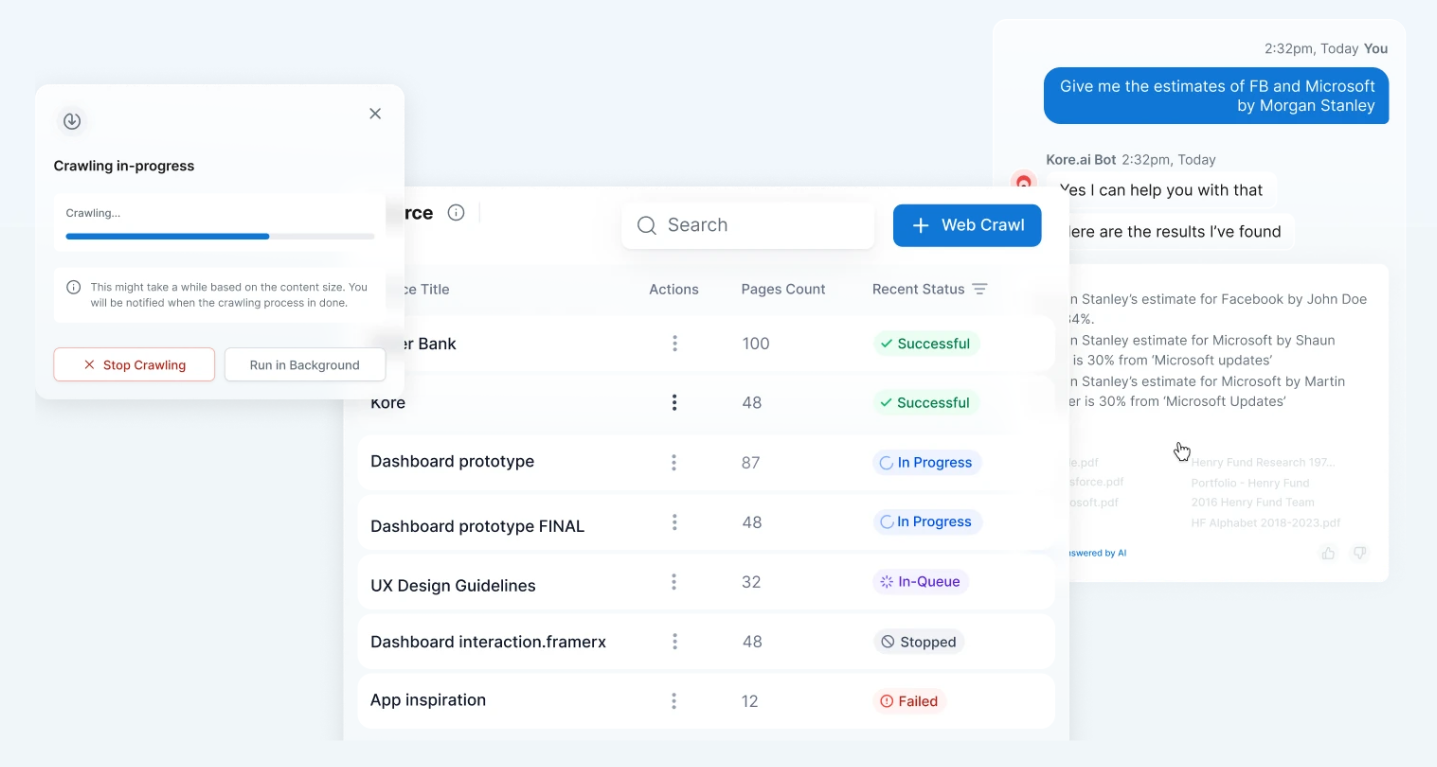
Task: Click the 'Answered by AI' label
Action: (1098, 553)
